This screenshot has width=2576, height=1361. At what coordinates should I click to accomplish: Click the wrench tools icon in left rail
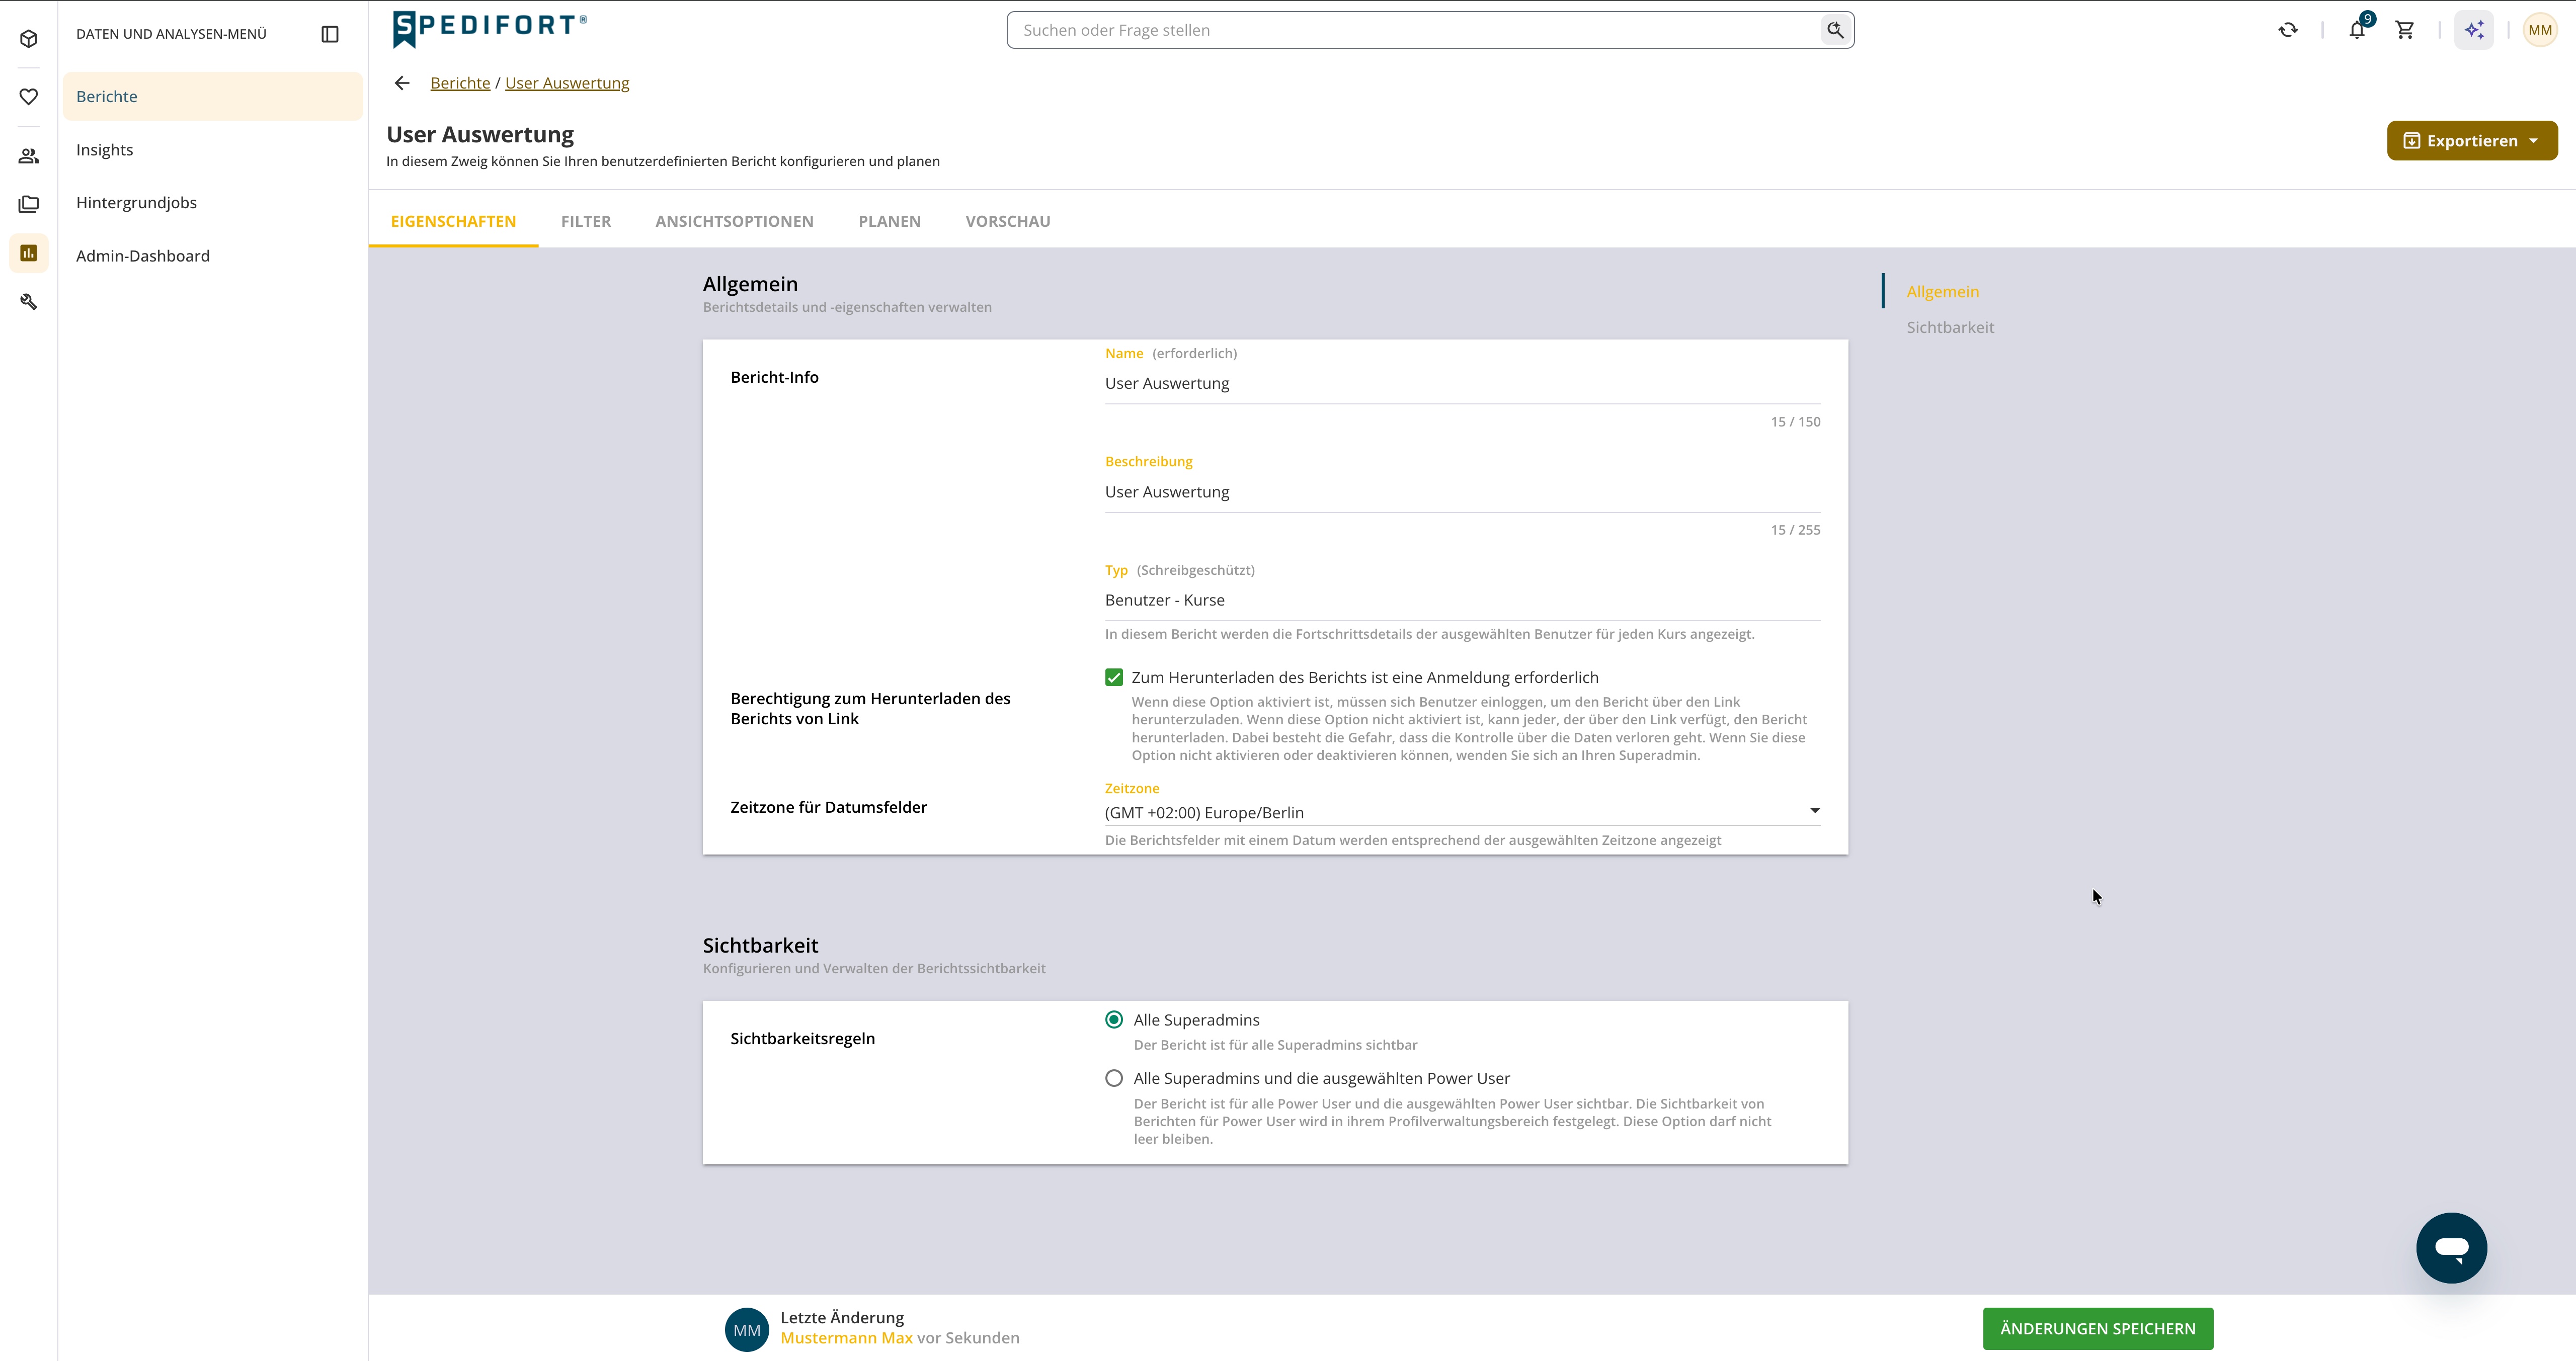coord(29,302)
